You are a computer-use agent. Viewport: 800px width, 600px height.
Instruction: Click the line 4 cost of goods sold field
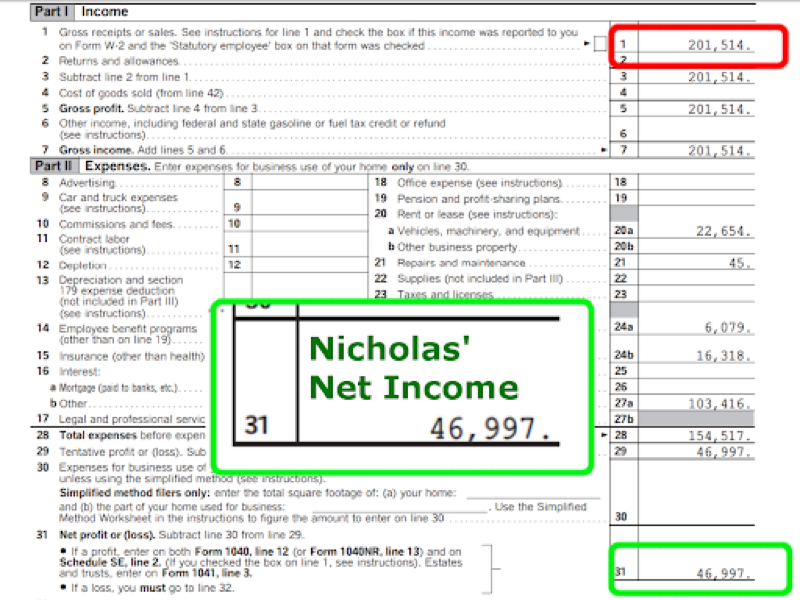pos(708,92)
